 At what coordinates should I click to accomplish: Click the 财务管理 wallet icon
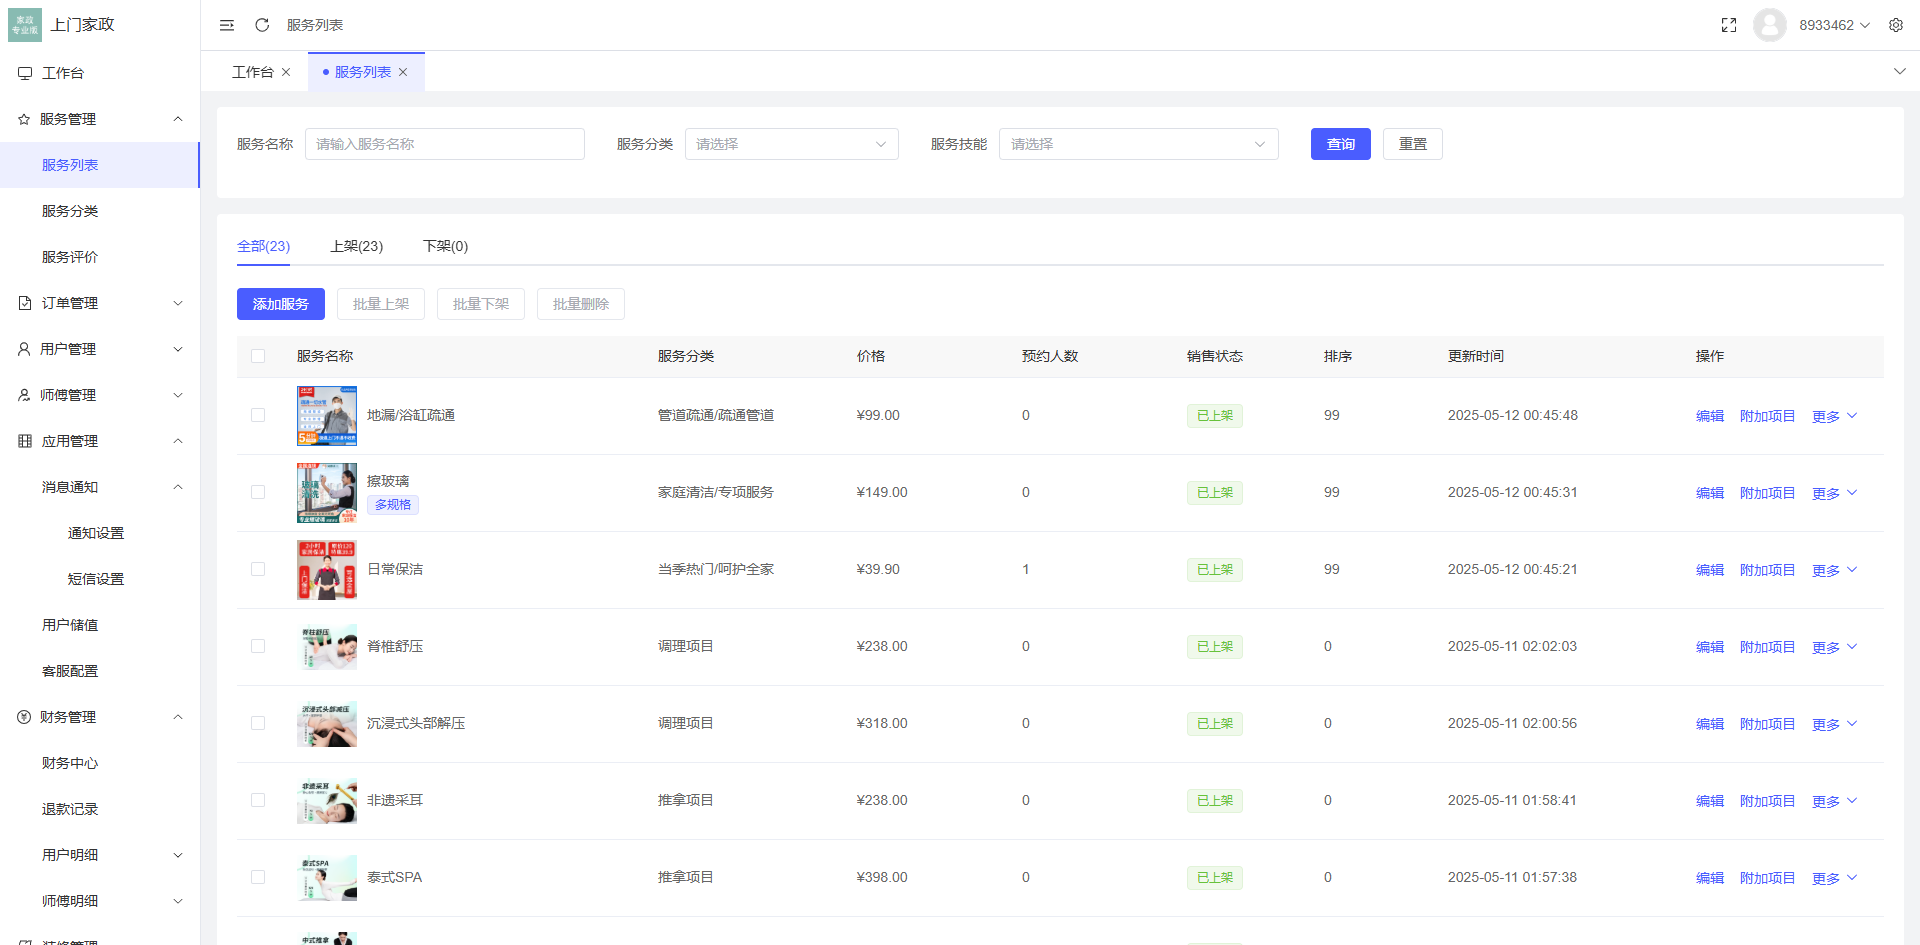point(23,716)
